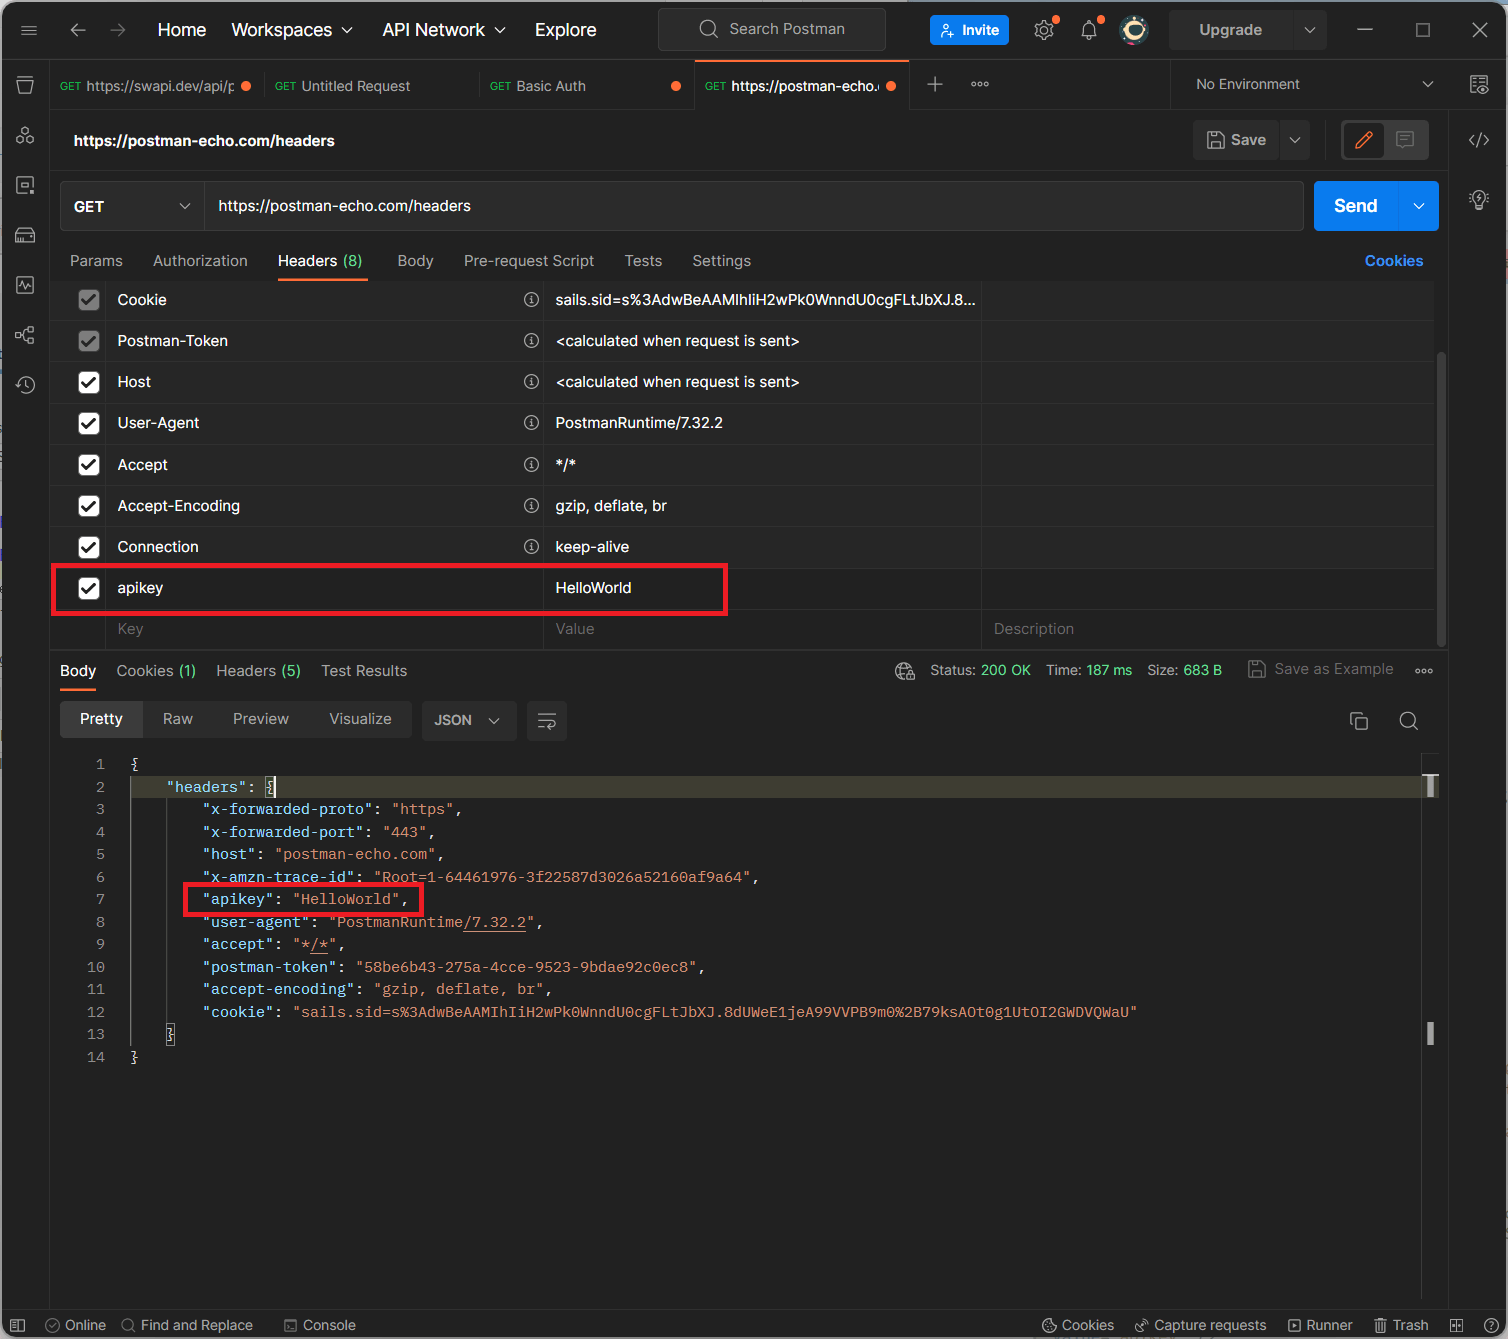Open the History icon in left sidebar
Screen dimensions: 1508x1339
pos(25,385)
